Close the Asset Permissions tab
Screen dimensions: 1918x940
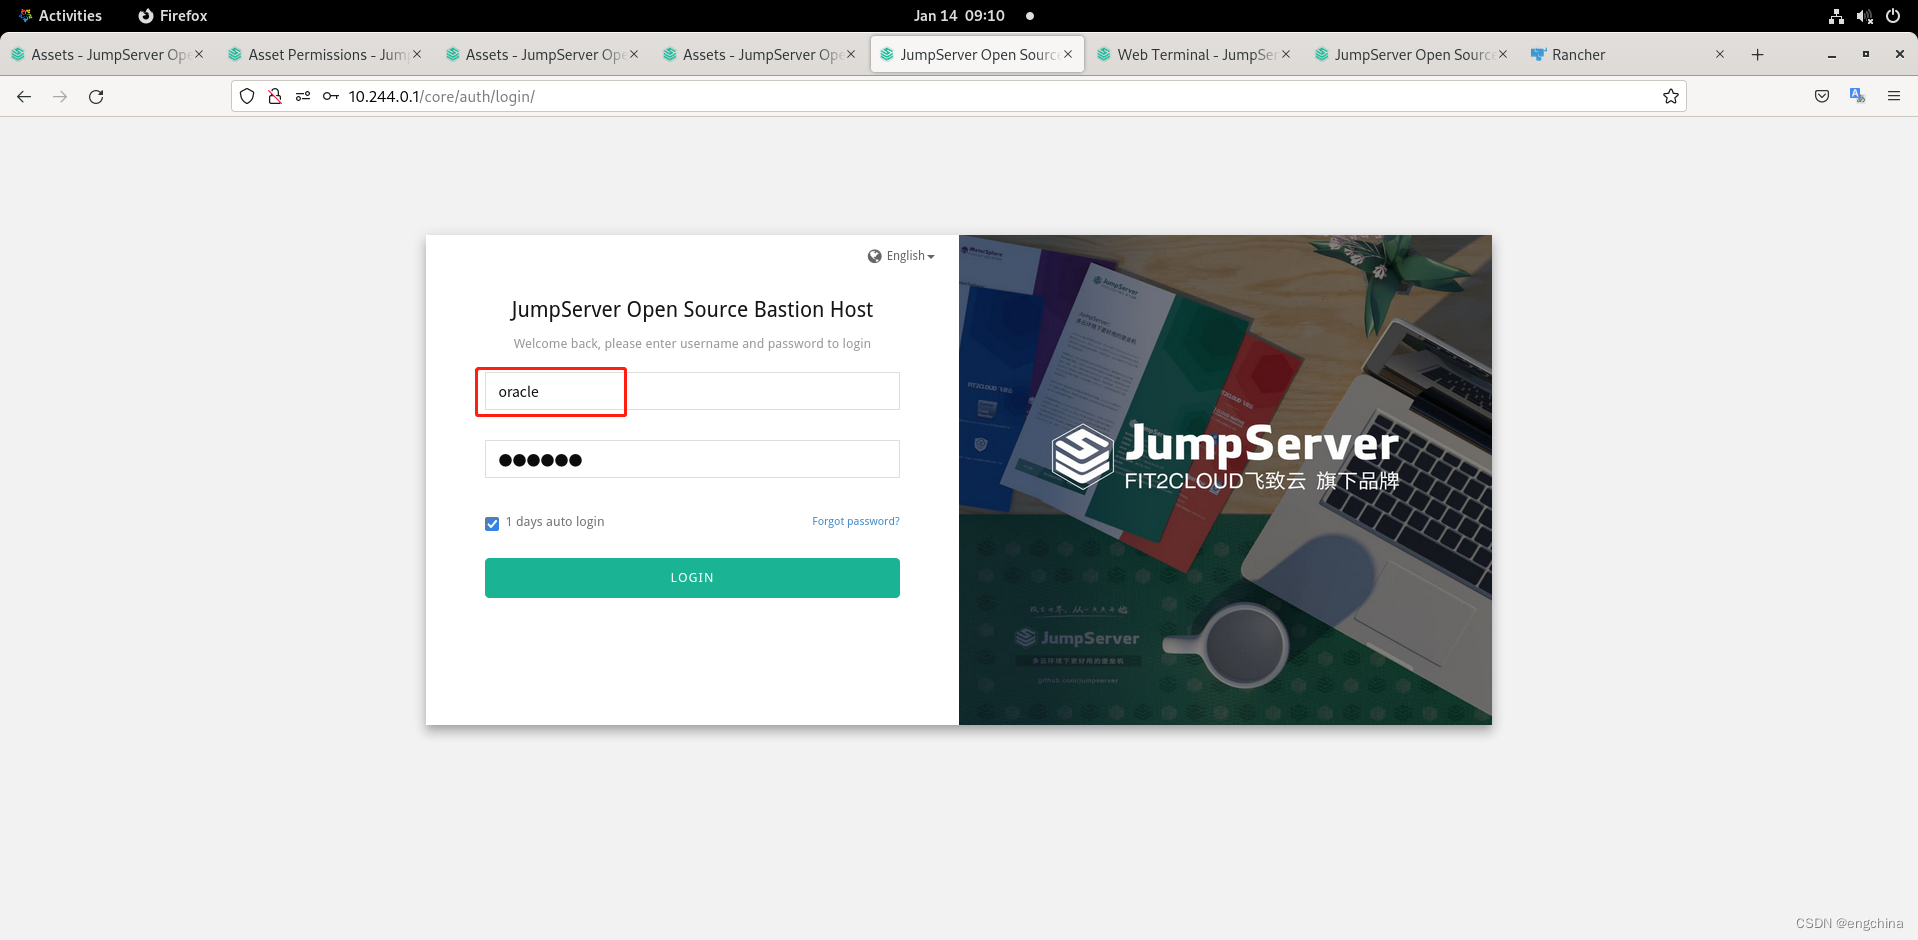[x=416, y=54]
